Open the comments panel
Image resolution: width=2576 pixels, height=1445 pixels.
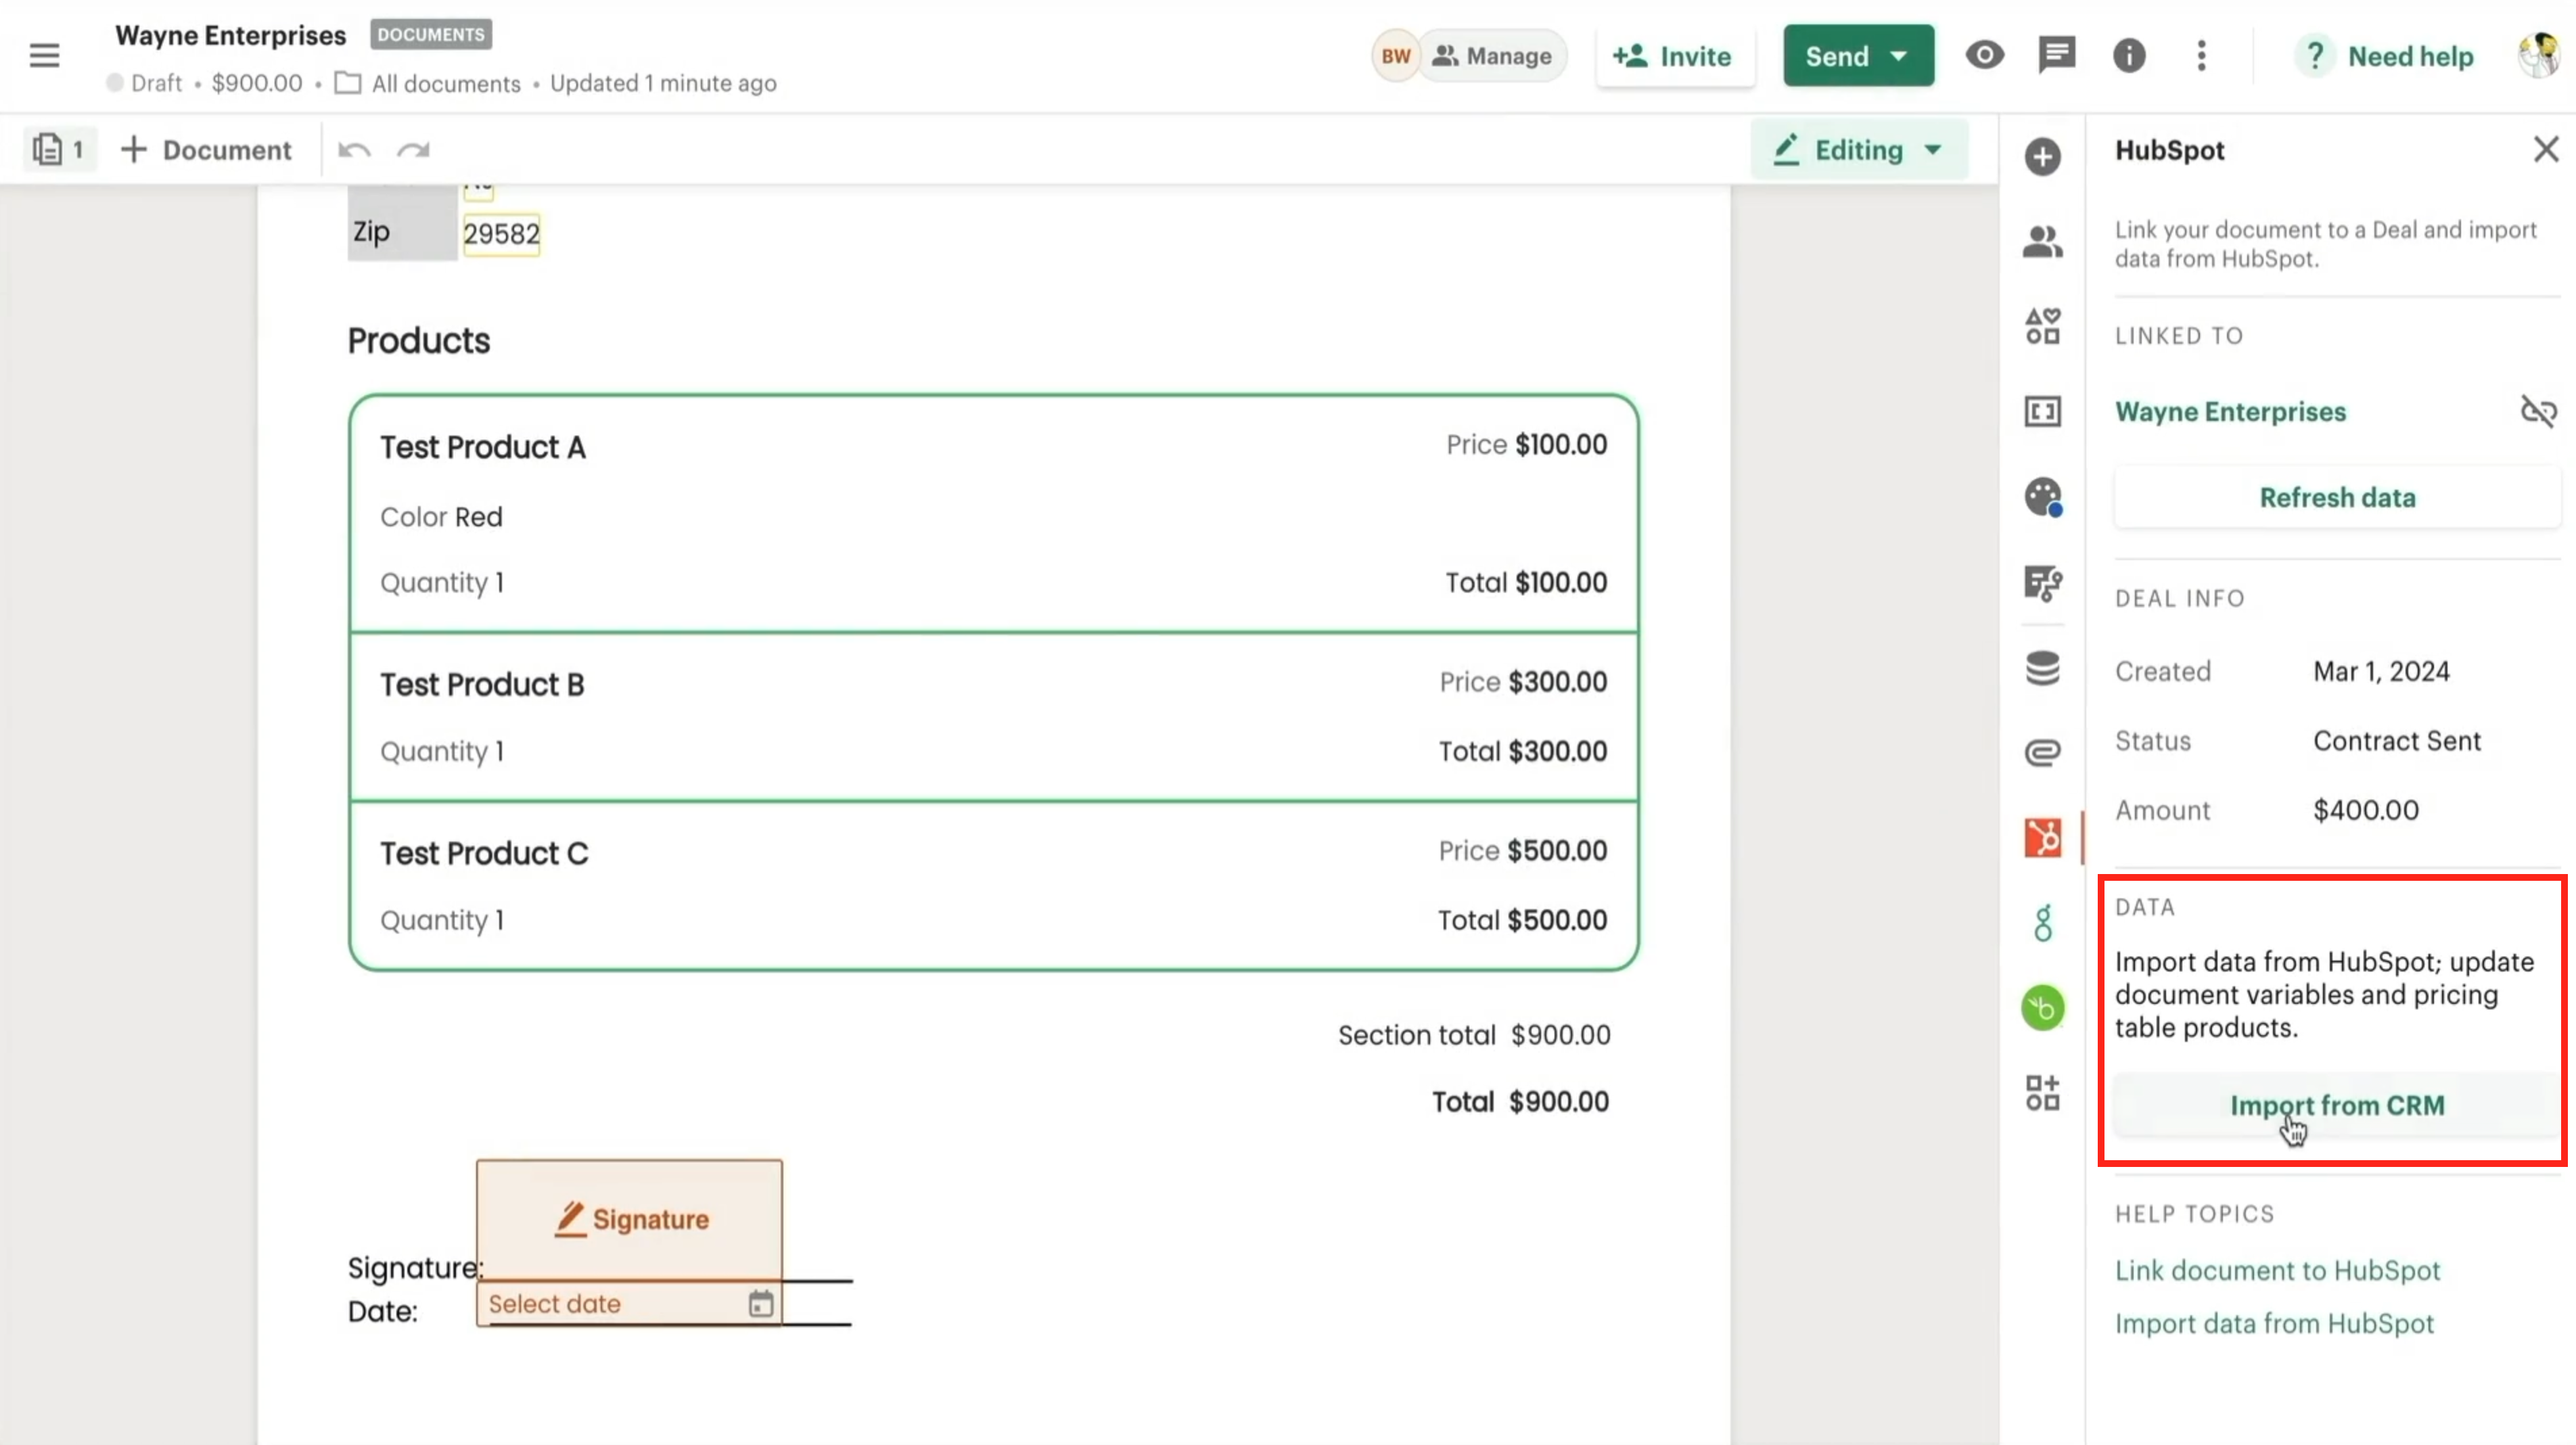click(x=2057, y=56)
